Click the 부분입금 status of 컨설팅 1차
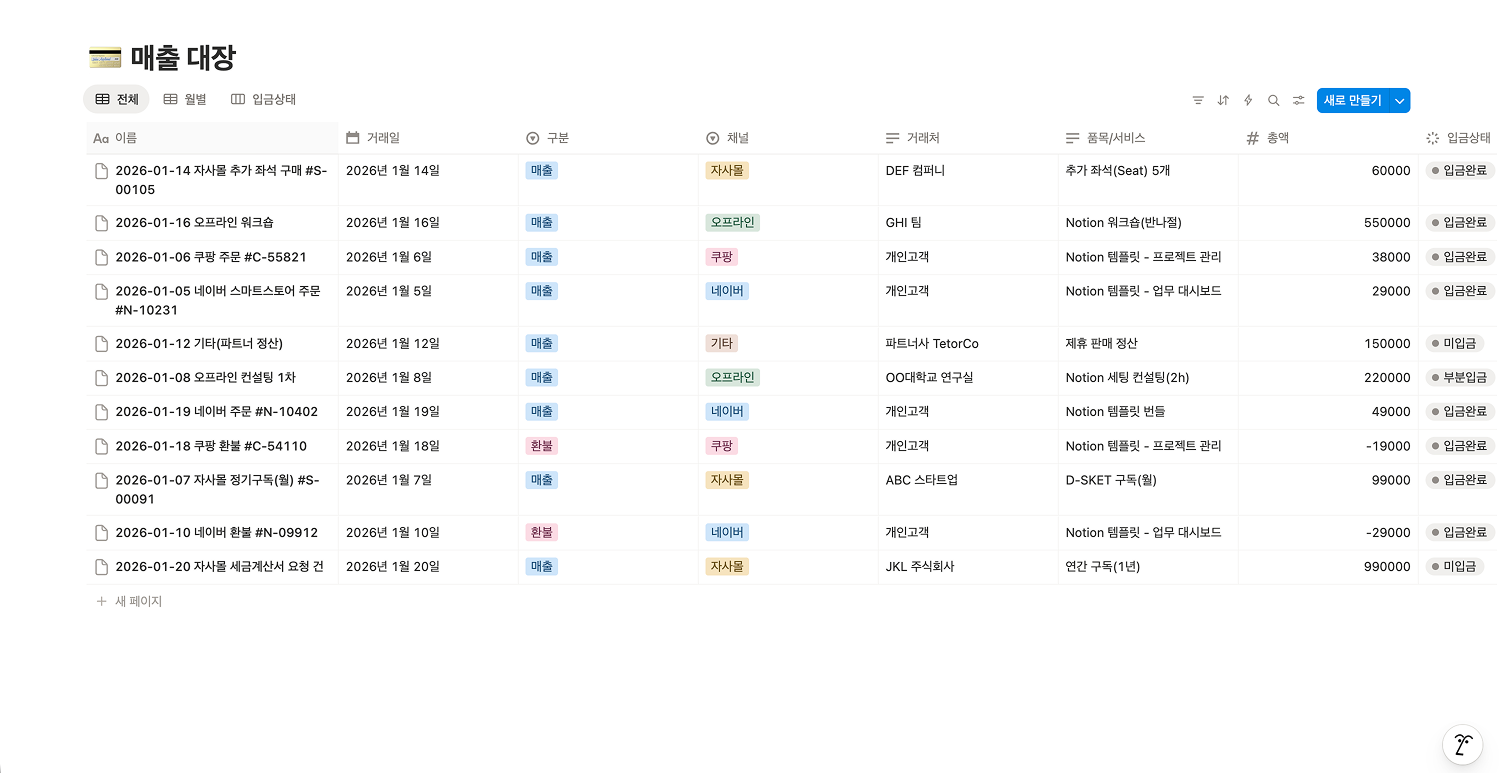 click(1459, 378)
